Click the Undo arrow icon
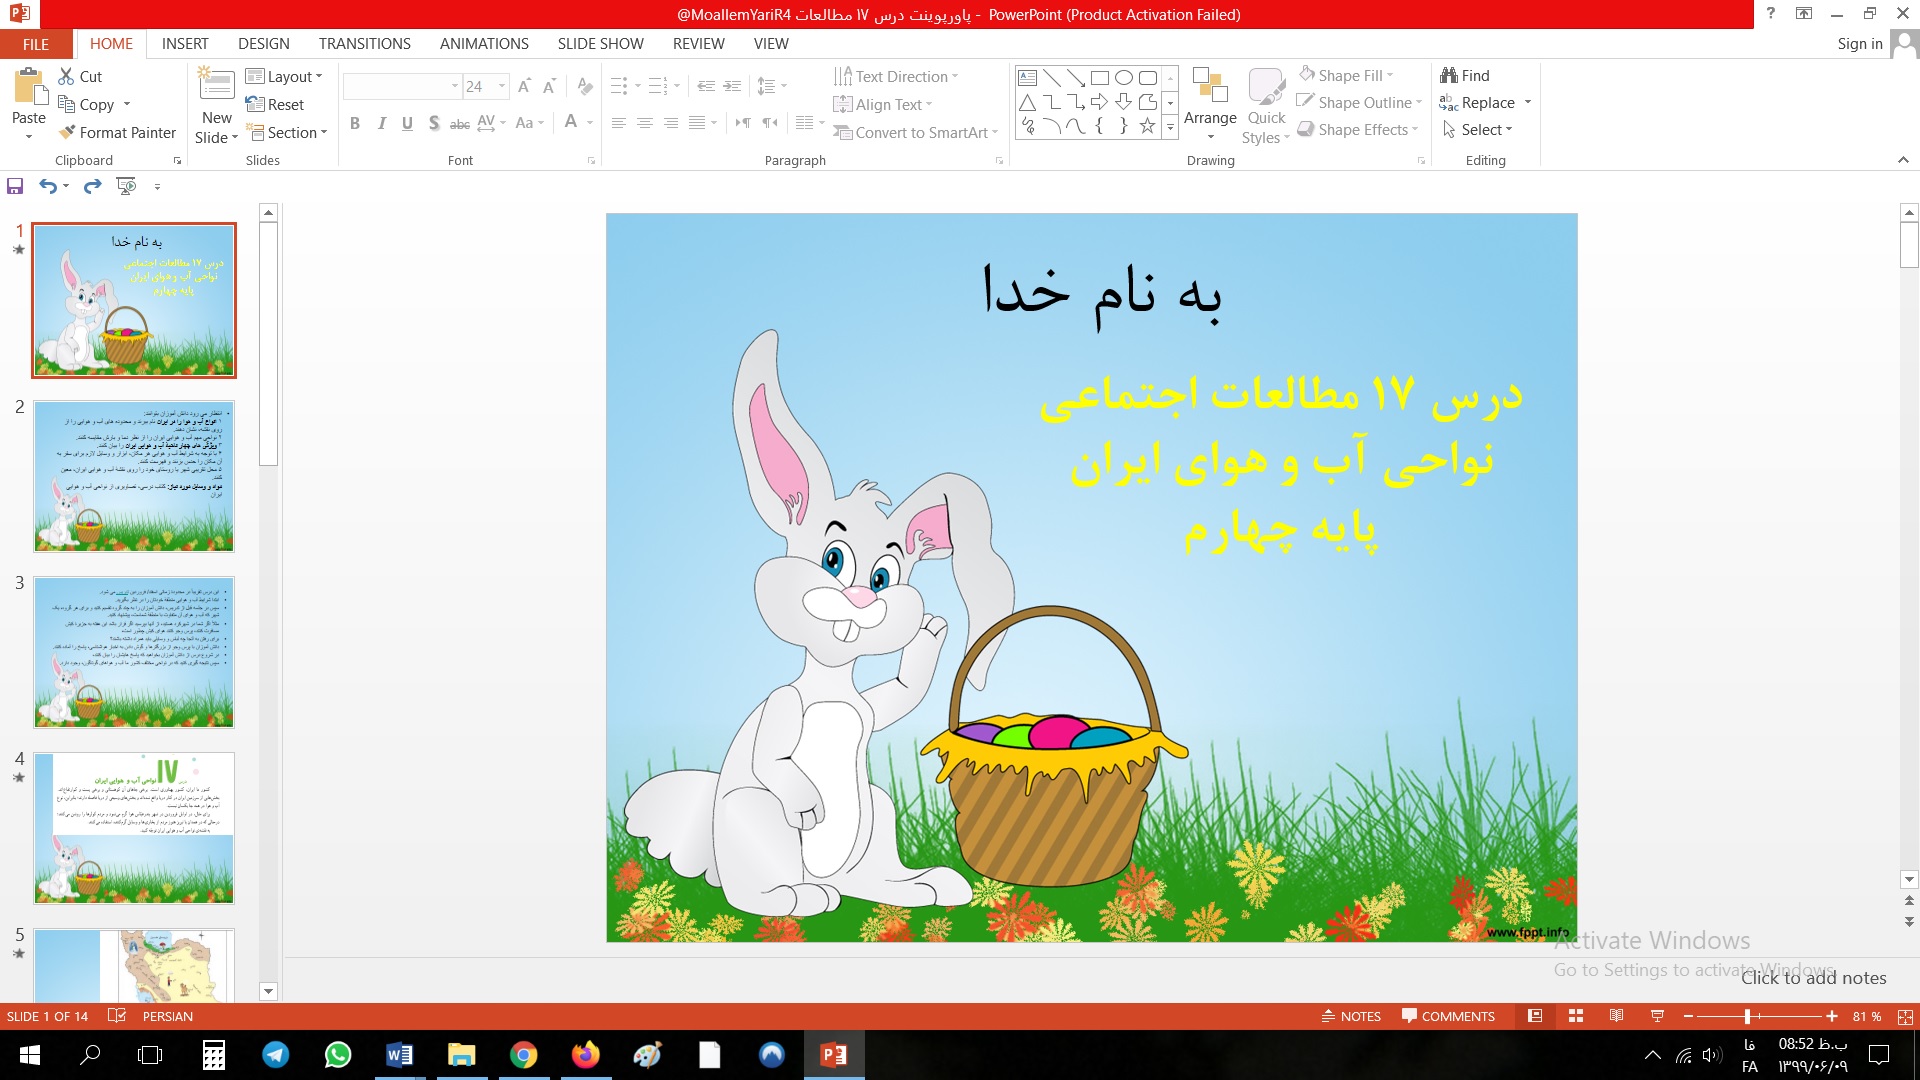1920x1080 pixels. (x=47, y=186)
